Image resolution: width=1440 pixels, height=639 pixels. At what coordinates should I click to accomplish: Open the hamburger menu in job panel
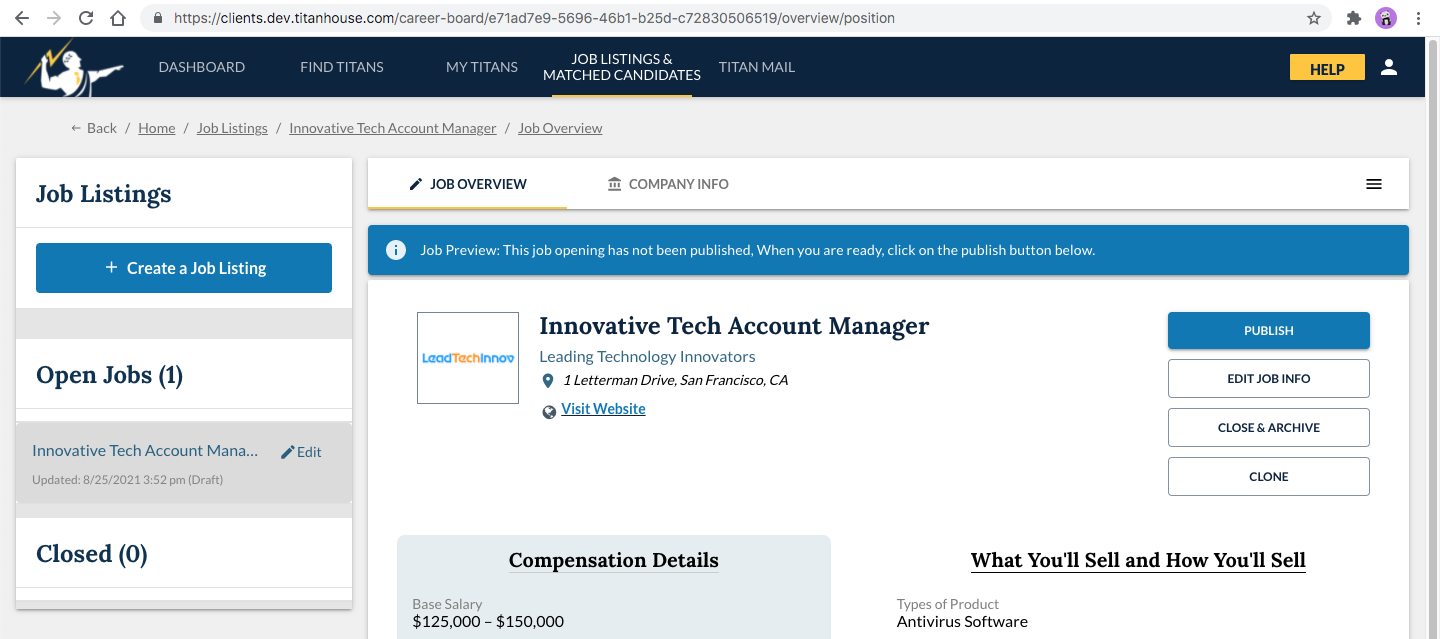[x=1374, y=184]
